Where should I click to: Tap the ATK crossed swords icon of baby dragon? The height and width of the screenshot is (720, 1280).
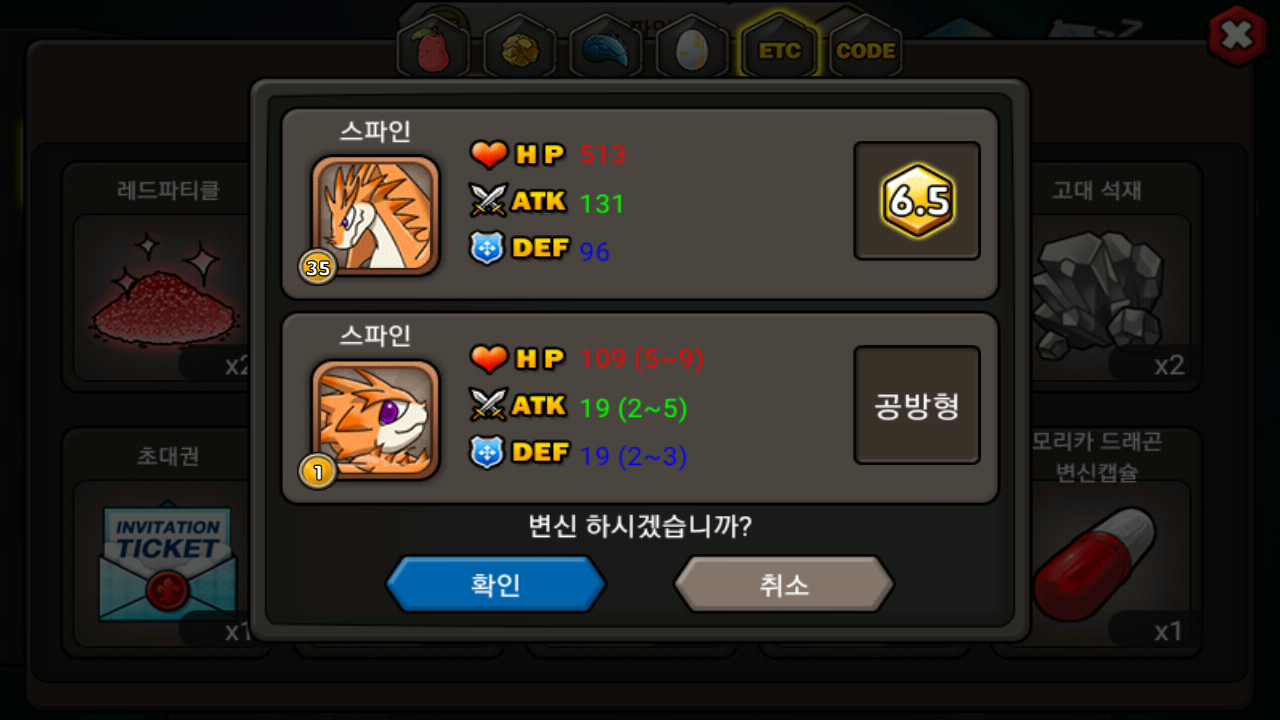[x=489, y=404]
